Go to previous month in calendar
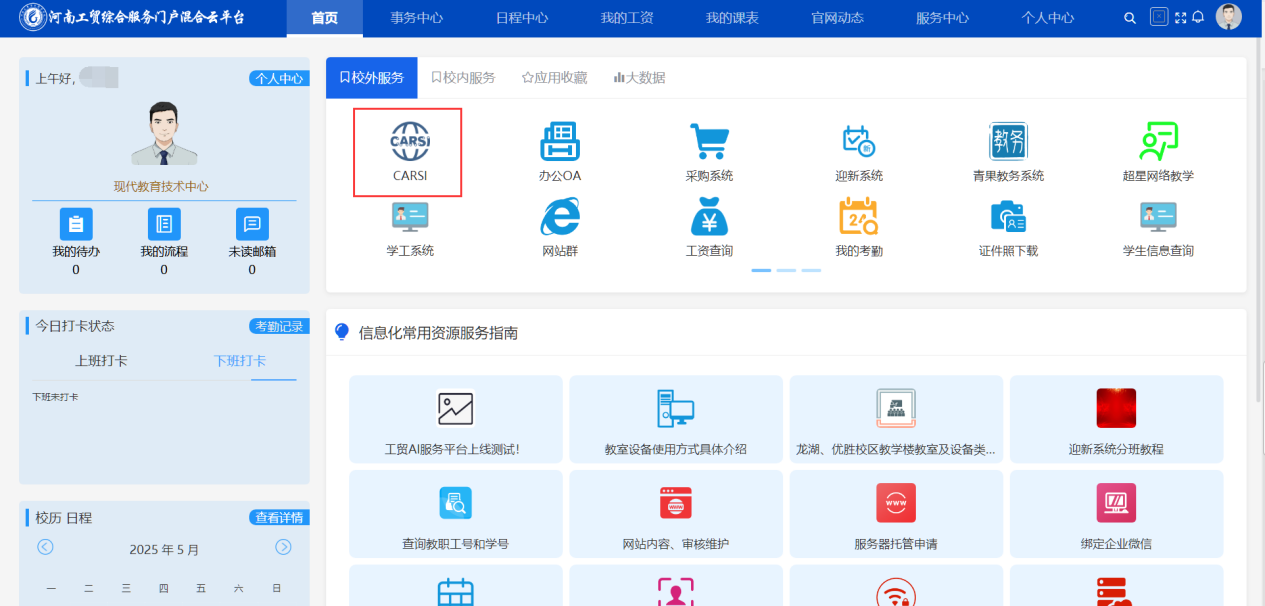This screenshot has height=606, width=1265. point(45,547)
